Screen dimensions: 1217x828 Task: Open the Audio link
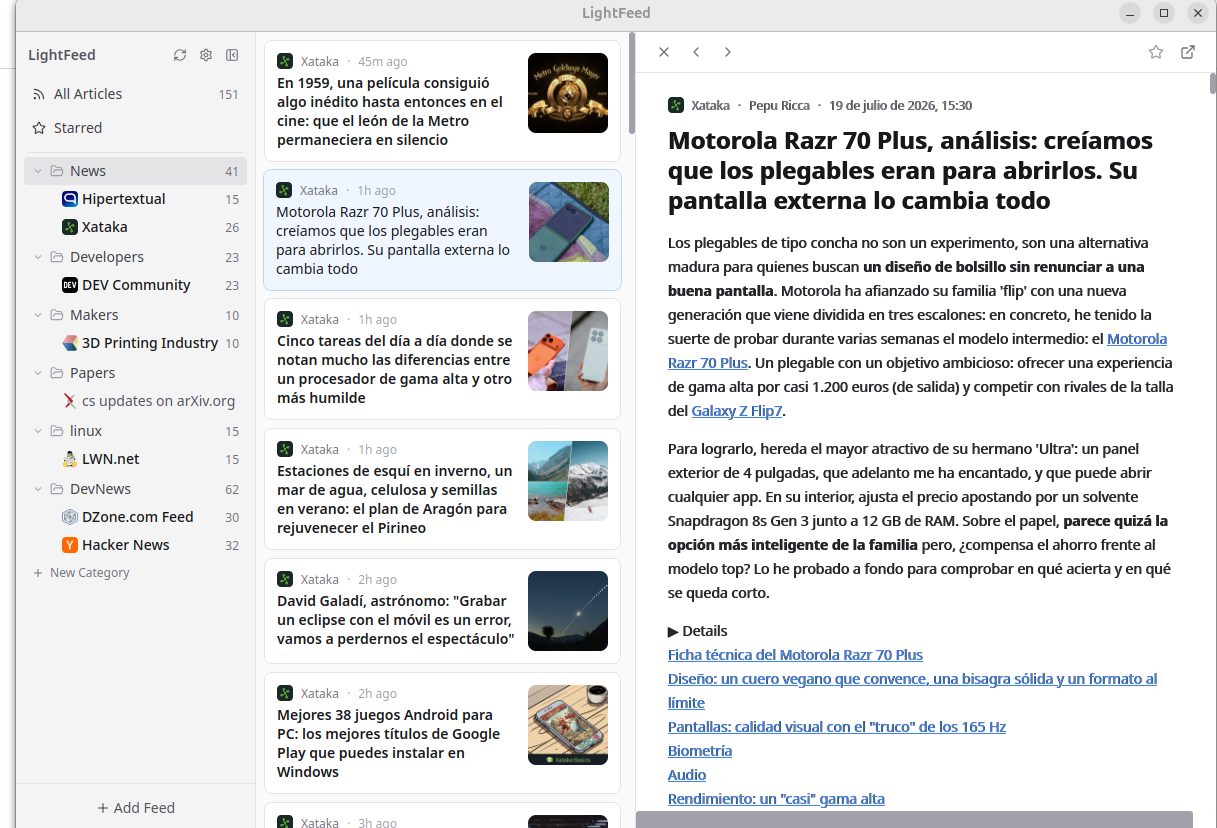pyautogui.click(x=687, y=775)
